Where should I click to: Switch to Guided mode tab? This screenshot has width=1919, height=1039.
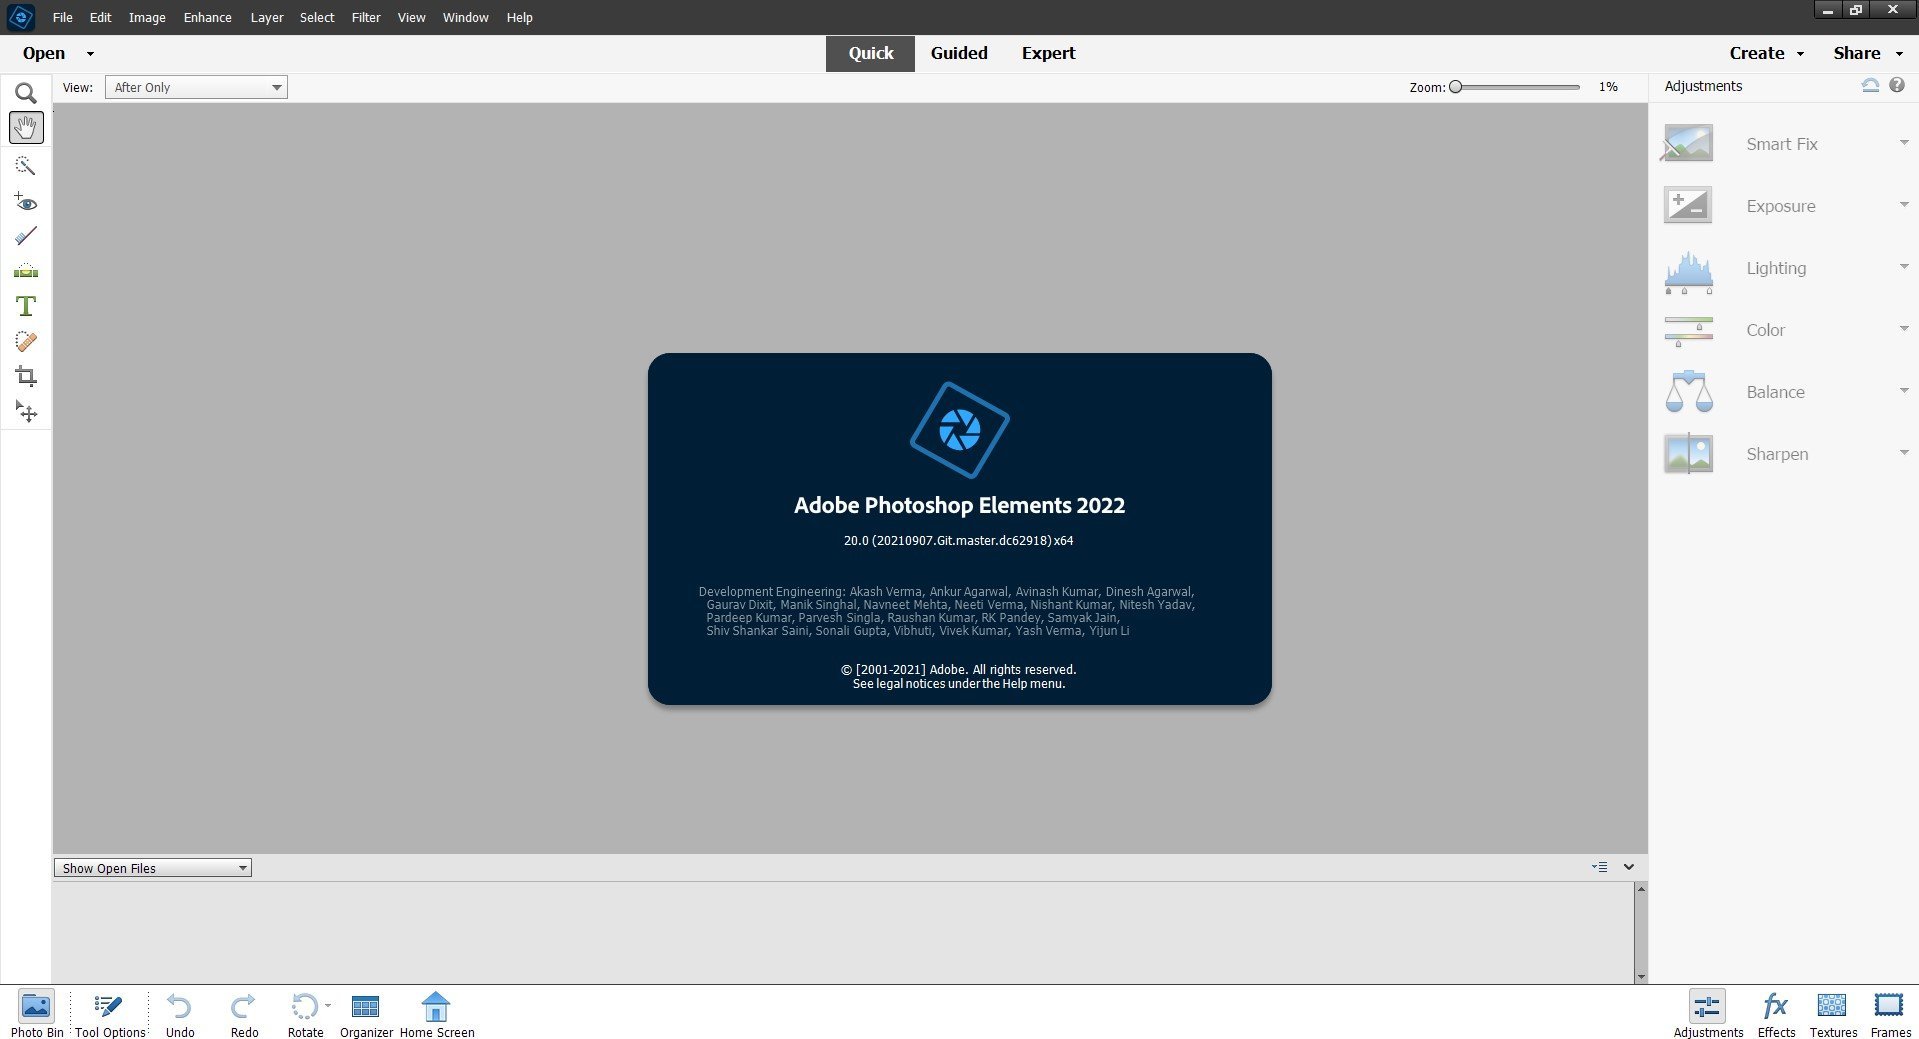point(959,54)
